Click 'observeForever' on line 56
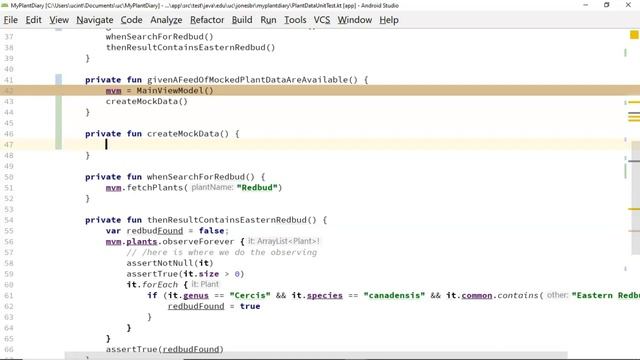640x360 pixels. 198,241
